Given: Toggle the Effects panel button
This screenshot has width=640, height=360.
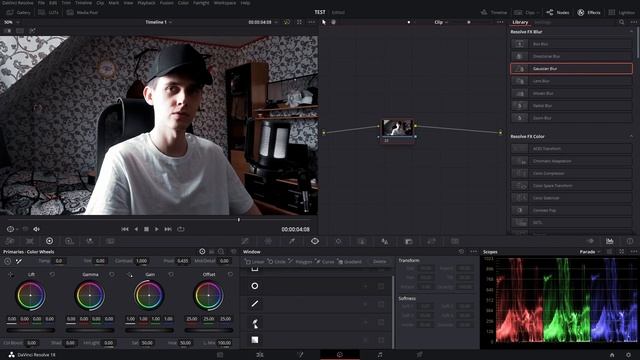Looking at the screenshot, I should coord(589,13).
